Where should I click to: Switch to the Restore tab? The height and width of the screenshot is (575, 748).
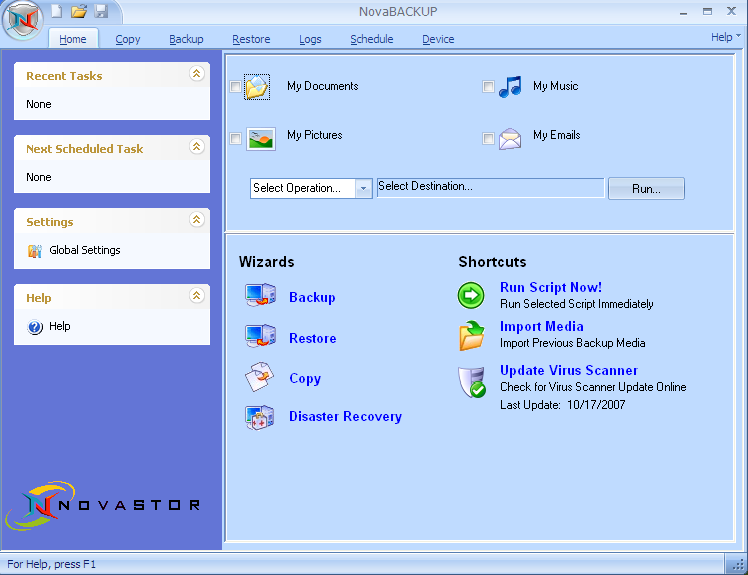coord(251,39)
